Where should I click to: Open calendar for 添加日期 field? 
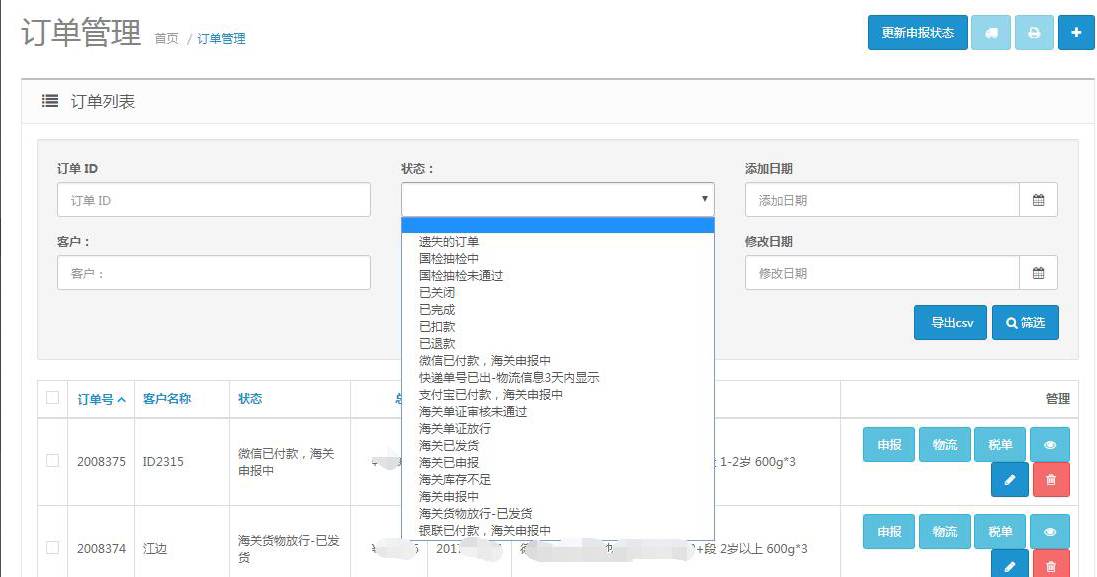[x=1038, y=200]
